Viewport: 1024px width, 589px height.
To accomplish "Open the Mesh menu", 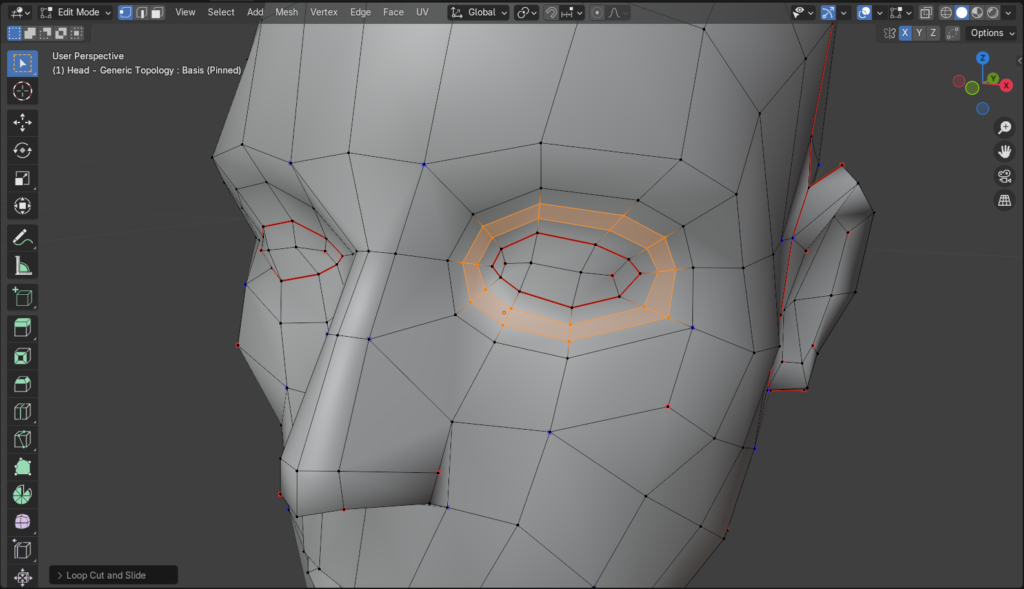I will tap(286, 12).
